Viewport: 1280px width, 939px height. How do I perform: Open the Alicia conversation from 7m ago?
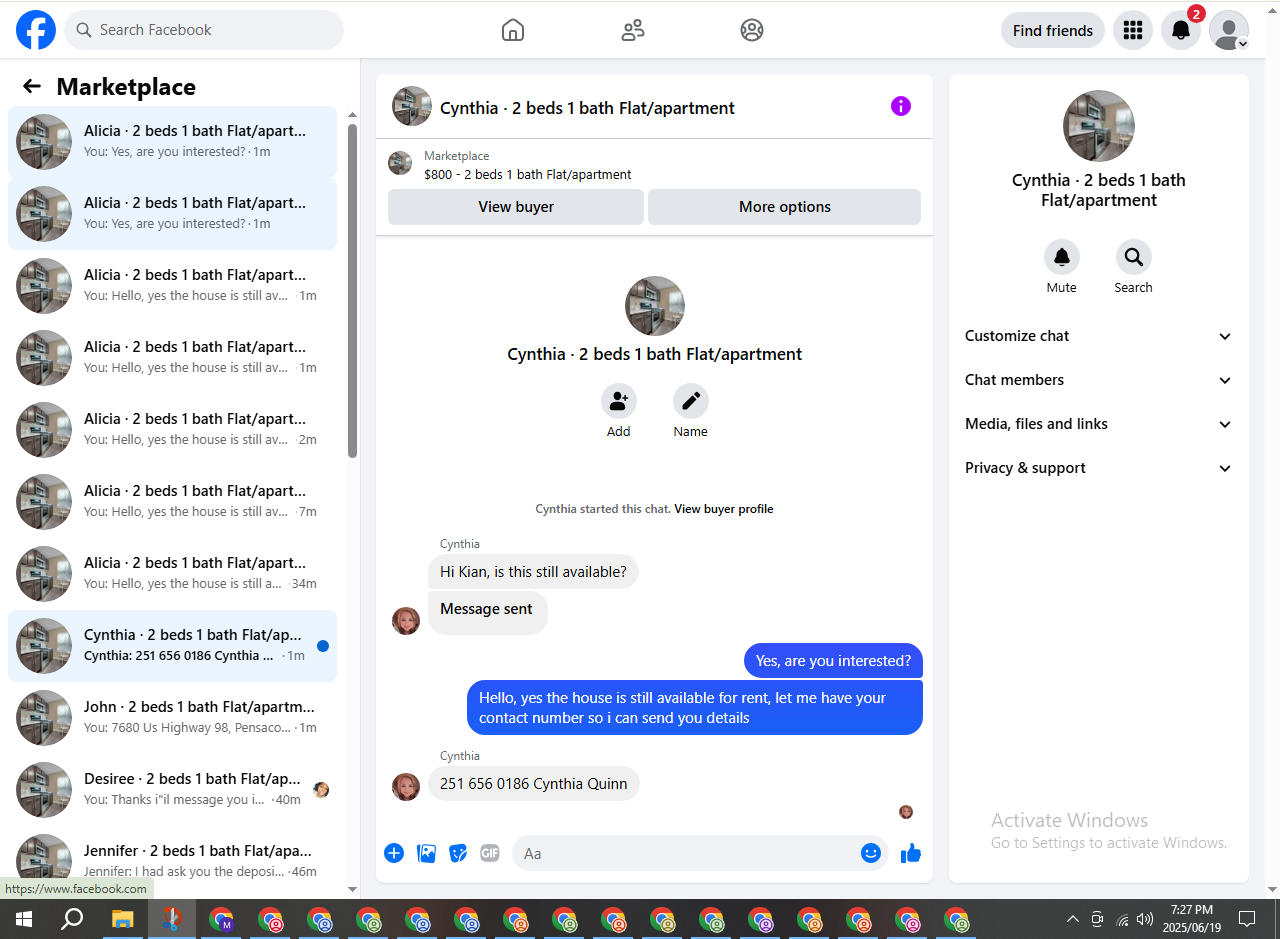(x=172, y=502)
